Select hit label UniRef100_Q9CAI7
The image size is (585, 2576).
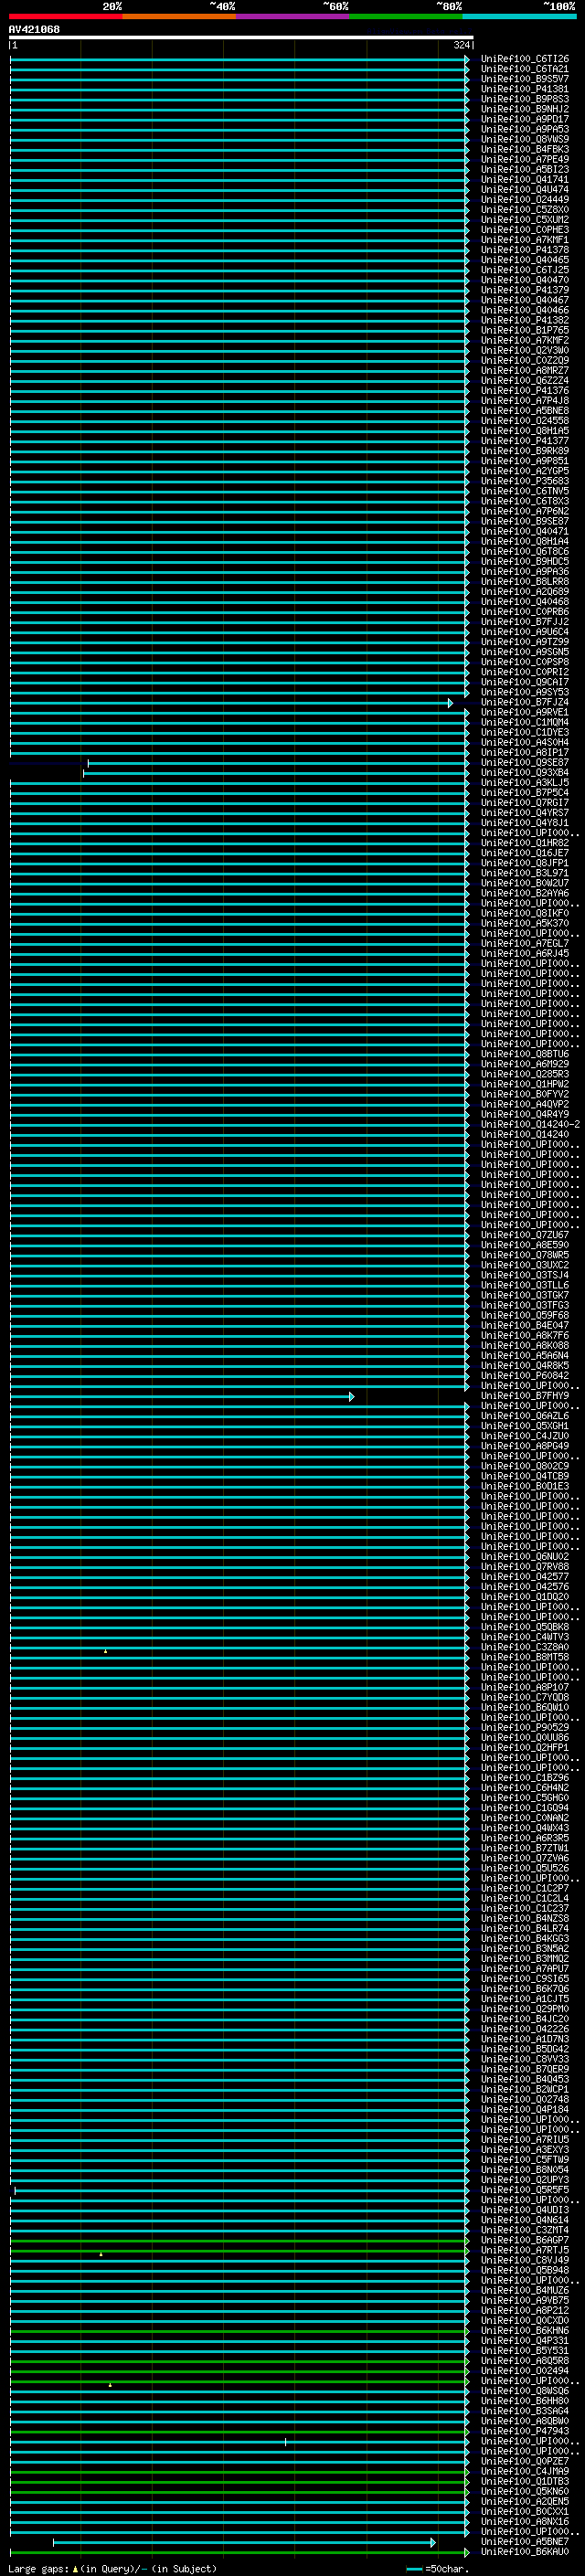[524, 683]
